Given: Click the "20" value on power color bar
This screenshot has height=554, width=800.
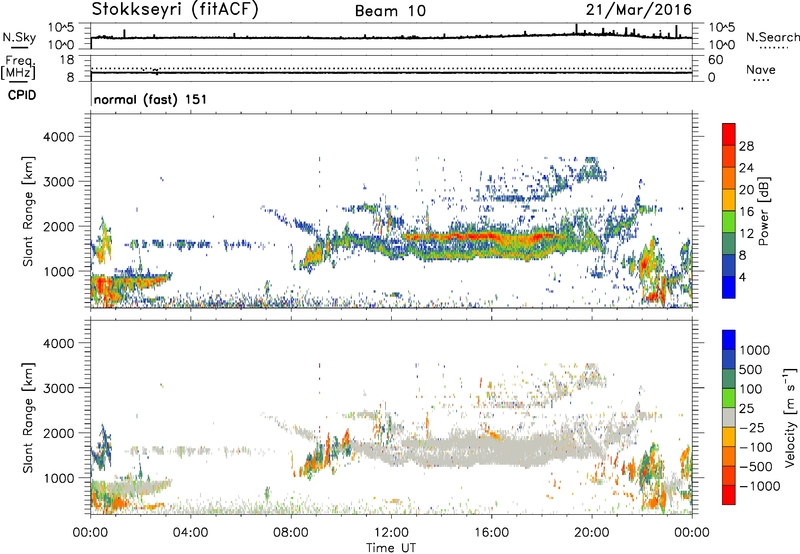Looking at the screenshot, I should 746,190.
